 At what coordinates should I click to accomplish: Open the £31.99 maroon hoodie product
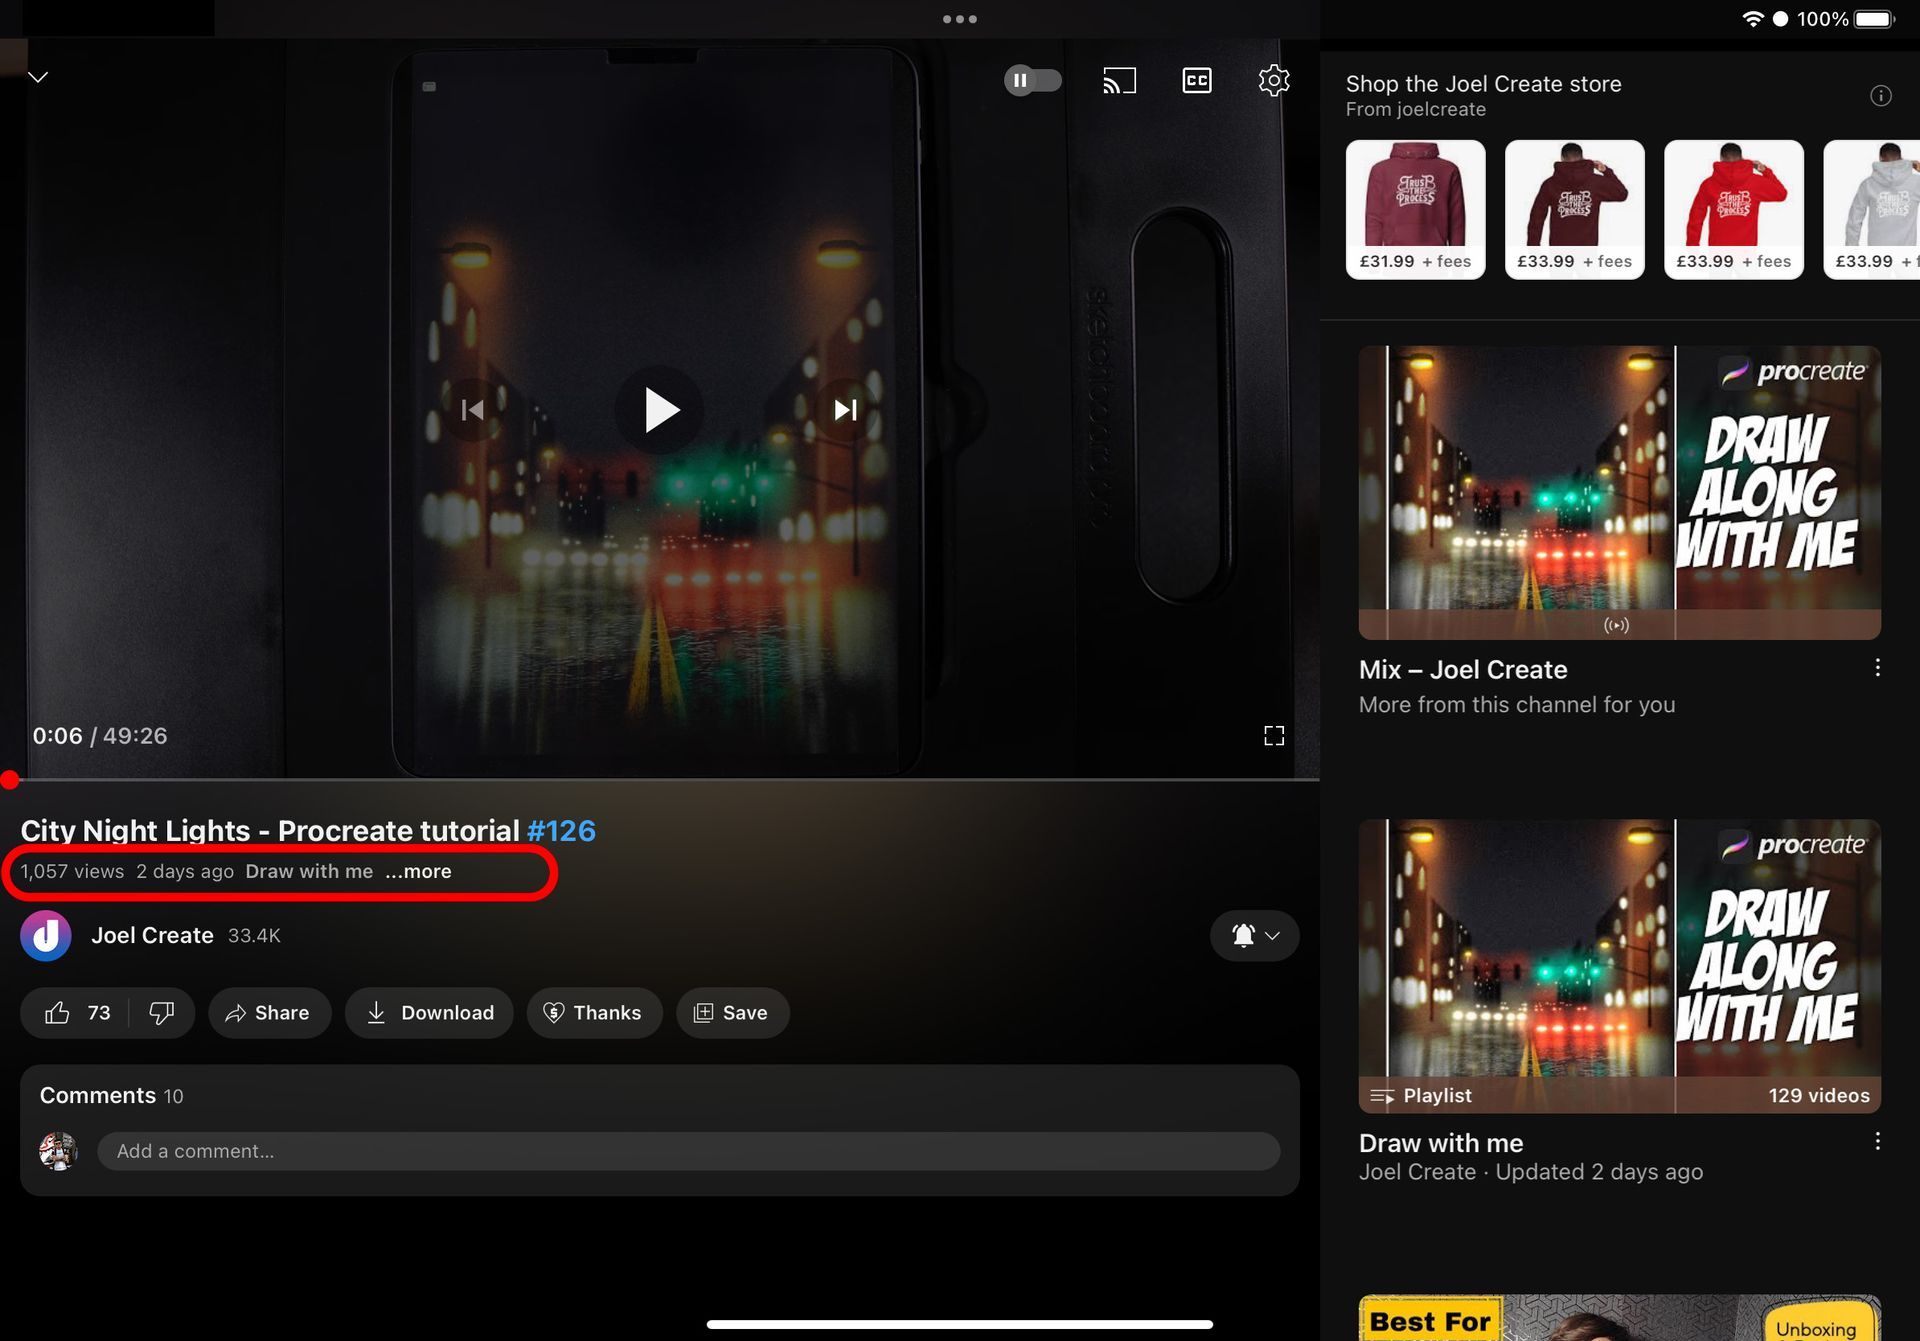click(1415, 209)
